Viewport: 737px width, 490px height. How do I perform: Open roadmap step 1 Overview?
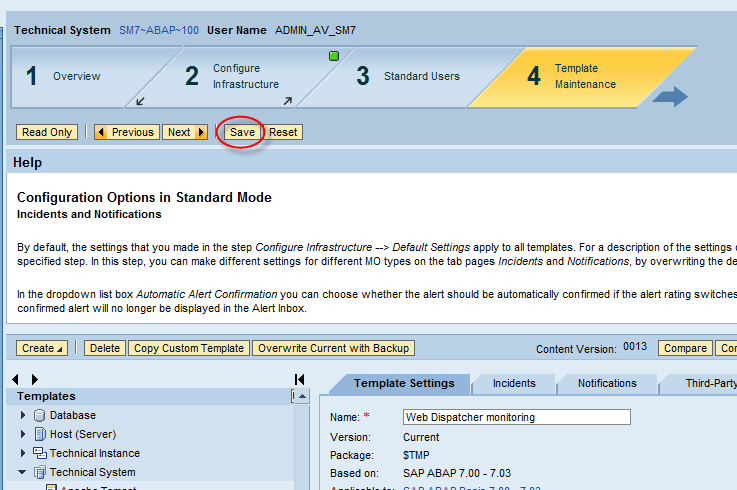77,76
